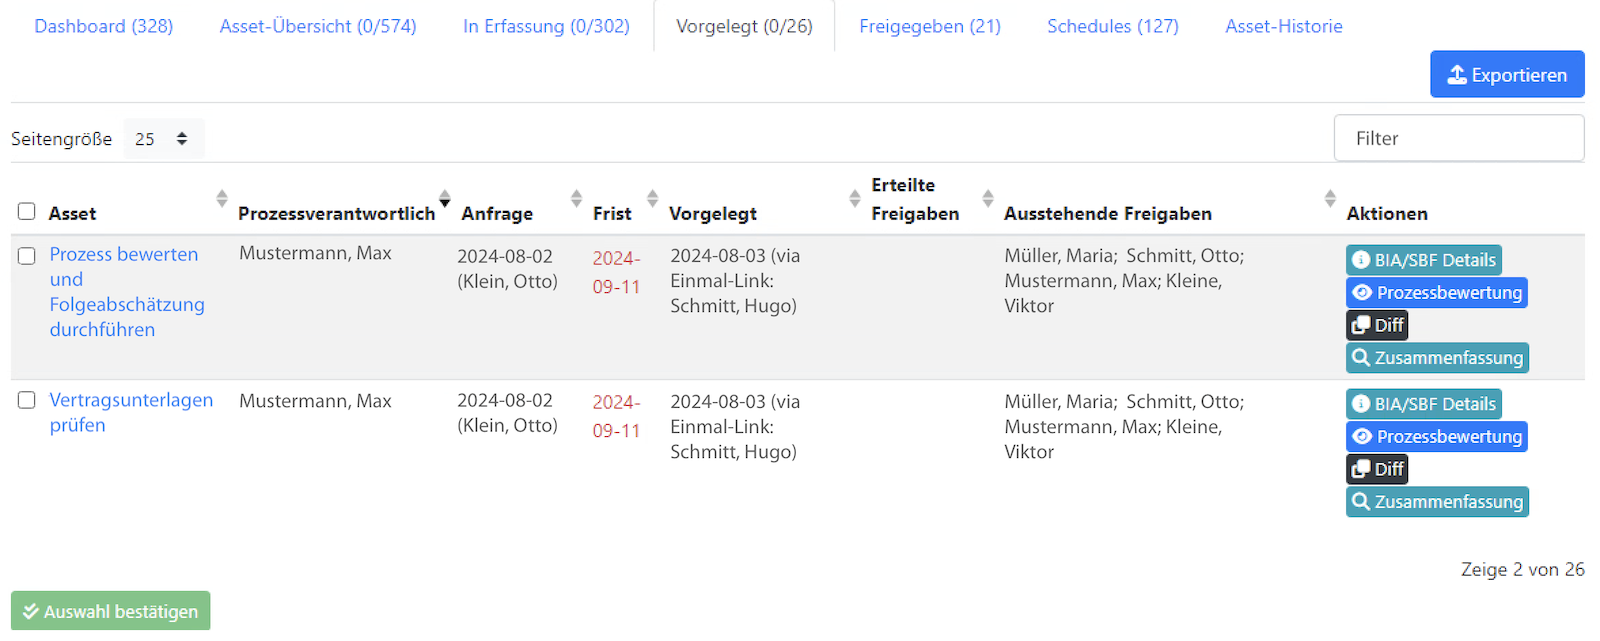This screenshot has width=1600, height=641.
Task: Open the Seitengröße page size dropdown
Action: [164, 138]
